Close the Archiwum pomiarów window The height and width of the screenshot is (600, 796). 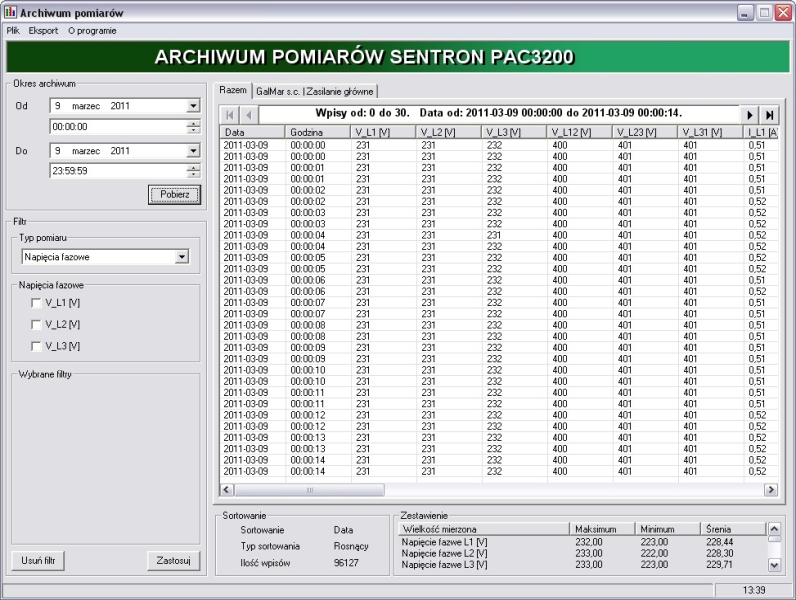[783, 13]
